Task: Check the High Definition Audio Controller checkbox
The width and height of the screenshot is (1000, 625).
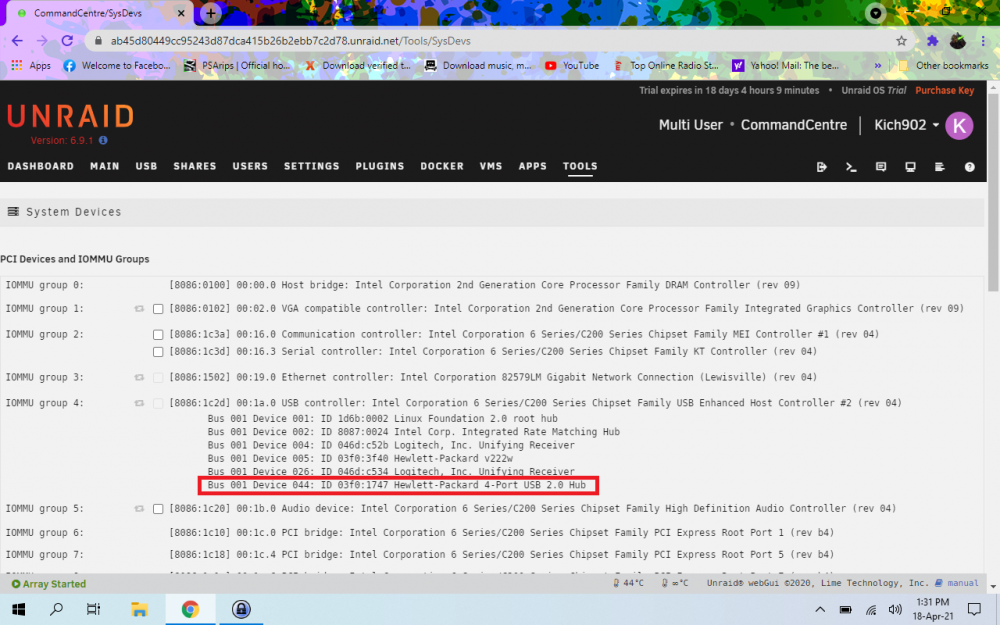Action: tap(158, 509)
